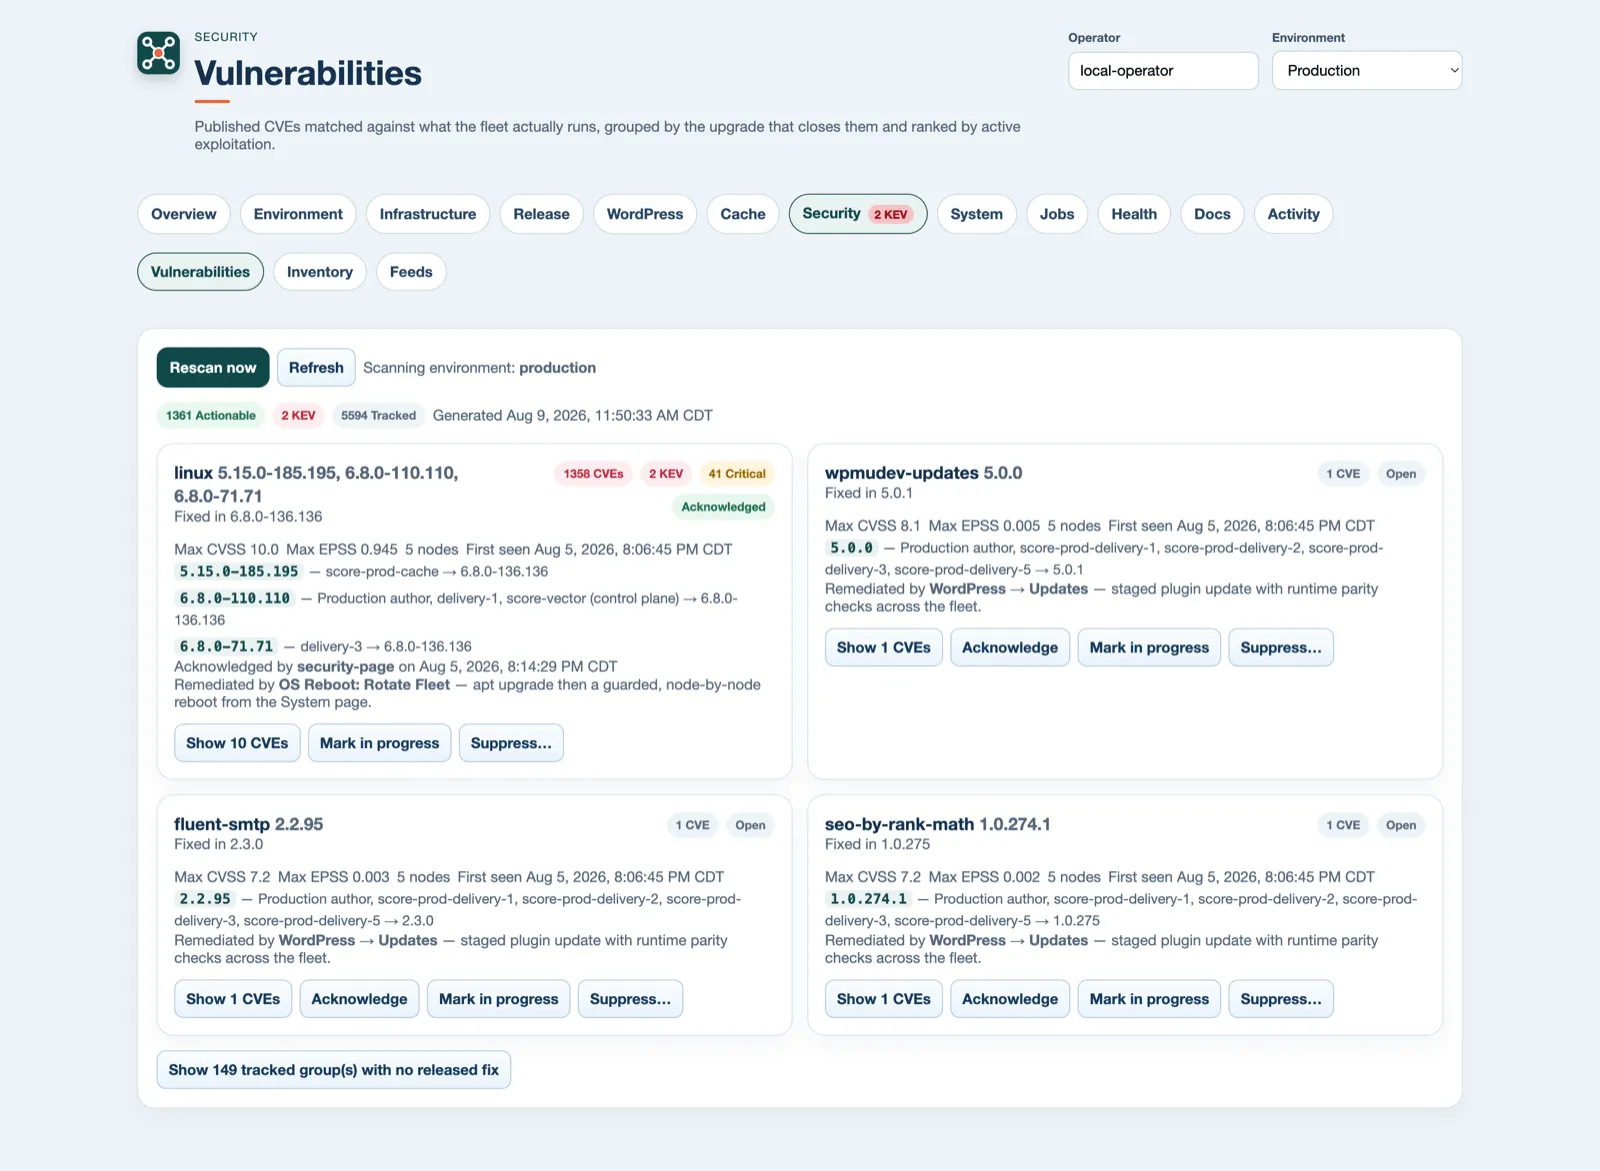Open the Release tab
This screenshot has height=1171, width=1600.
541,214
